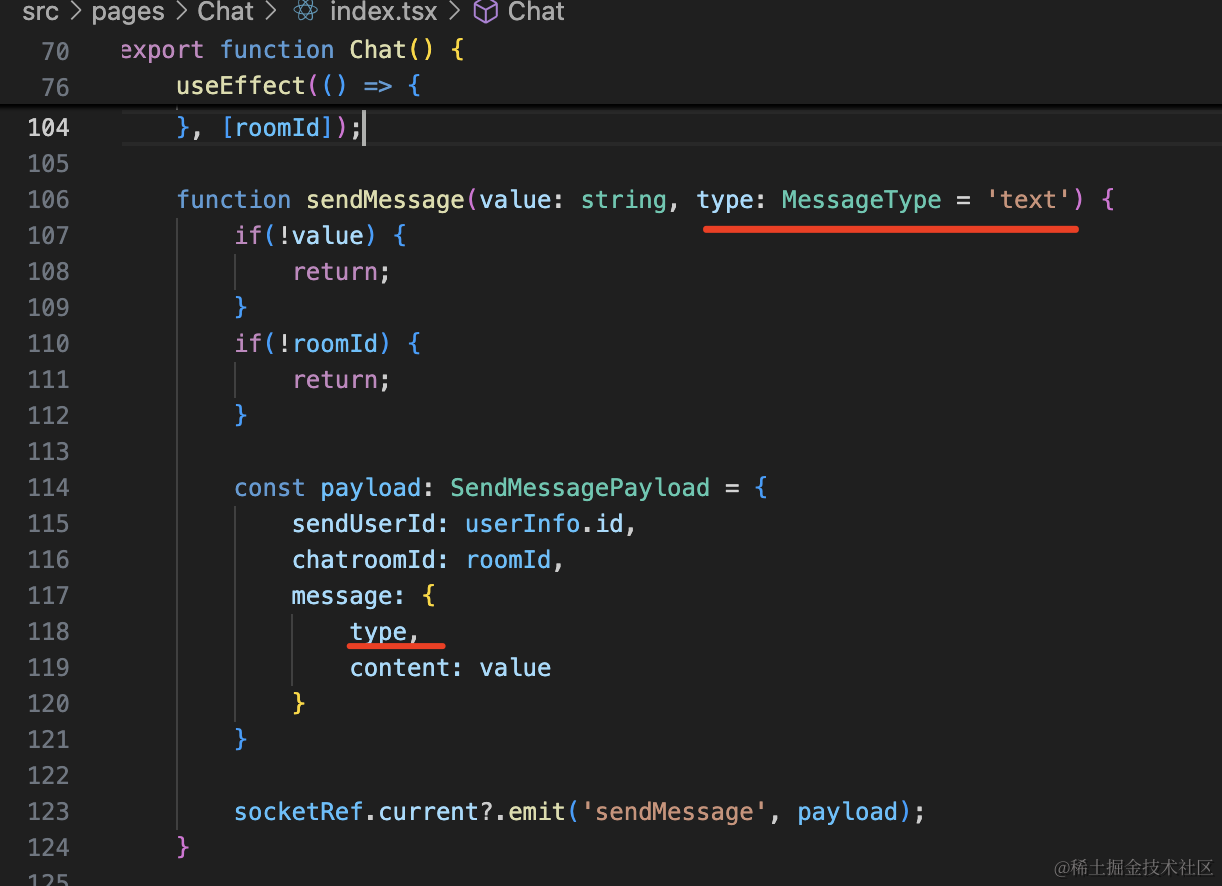Select the Chat folder breadcrumb after pages
The height and width of the screenshot is (886, 1222).
(x=225, y=12)
